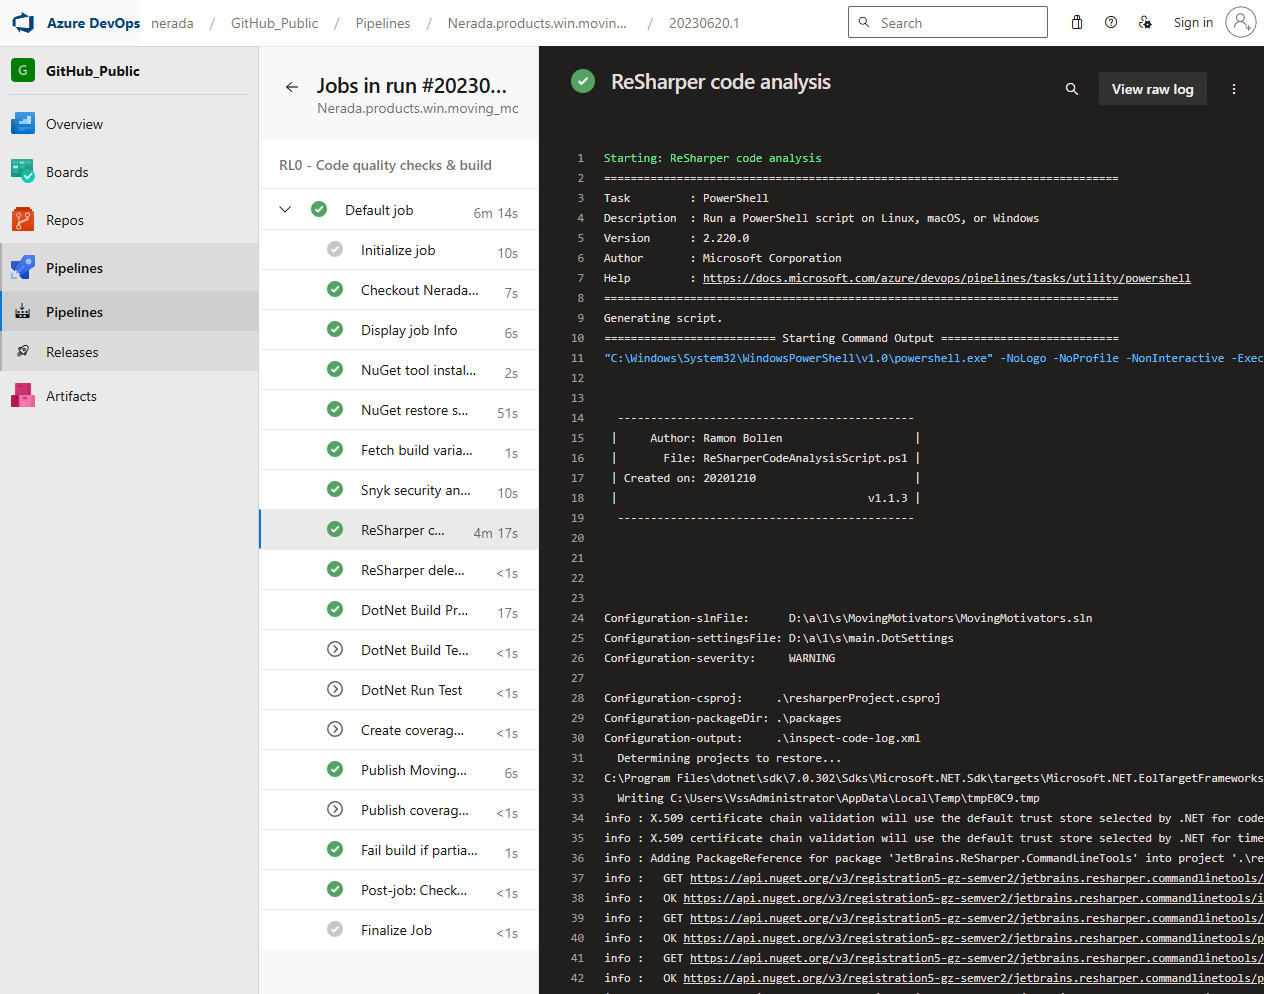Collapse the Default job chevron
This screenshot has width=1264, height=994.
(285, 210)
